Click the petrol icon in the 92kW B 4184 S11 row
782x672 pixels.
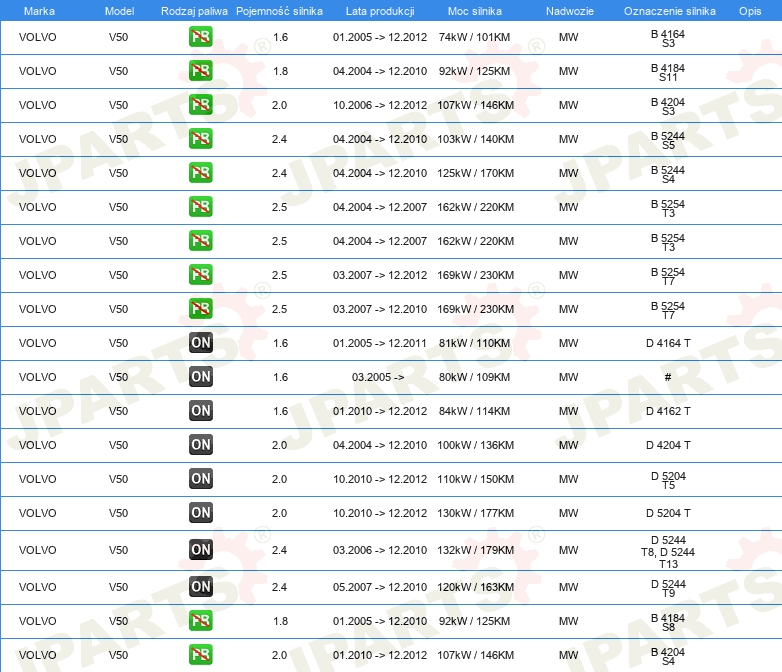click(x=200, y=71)
